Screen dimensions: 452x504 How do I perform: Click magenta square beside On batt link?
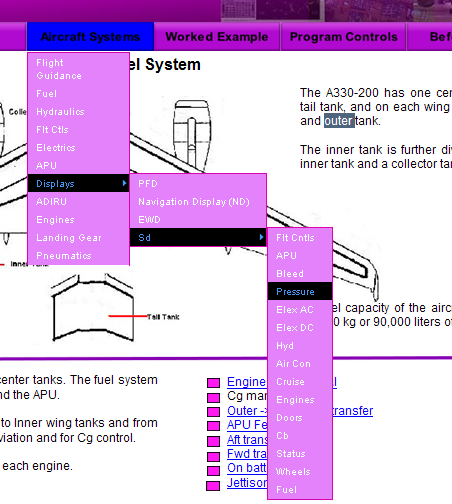point(213,470)
